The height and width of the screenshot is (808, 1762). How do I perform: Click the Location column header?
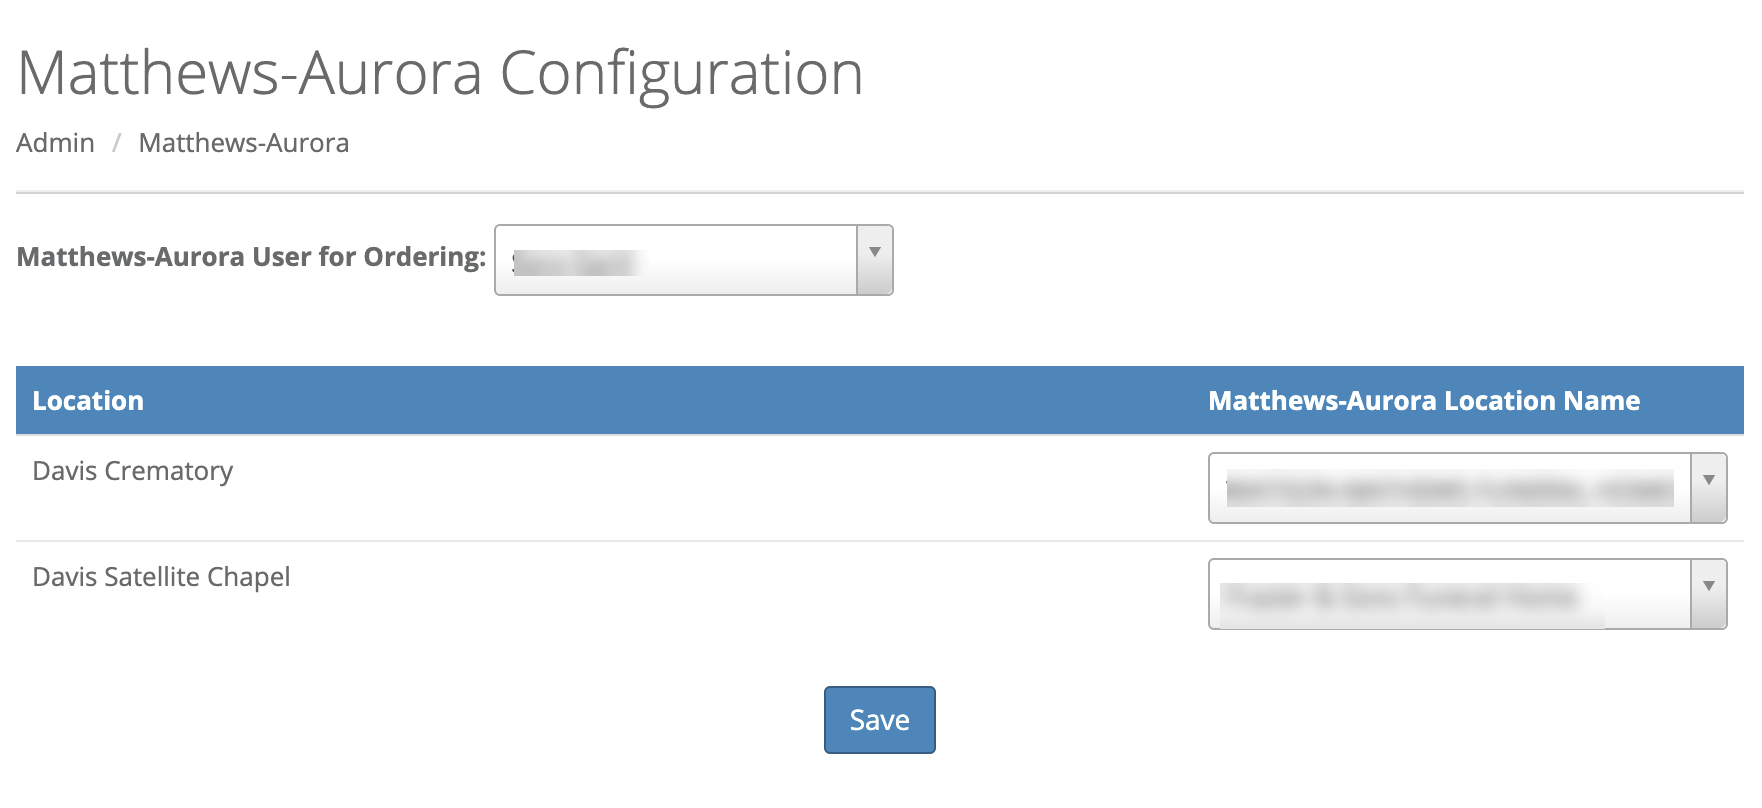click(88, 401)
